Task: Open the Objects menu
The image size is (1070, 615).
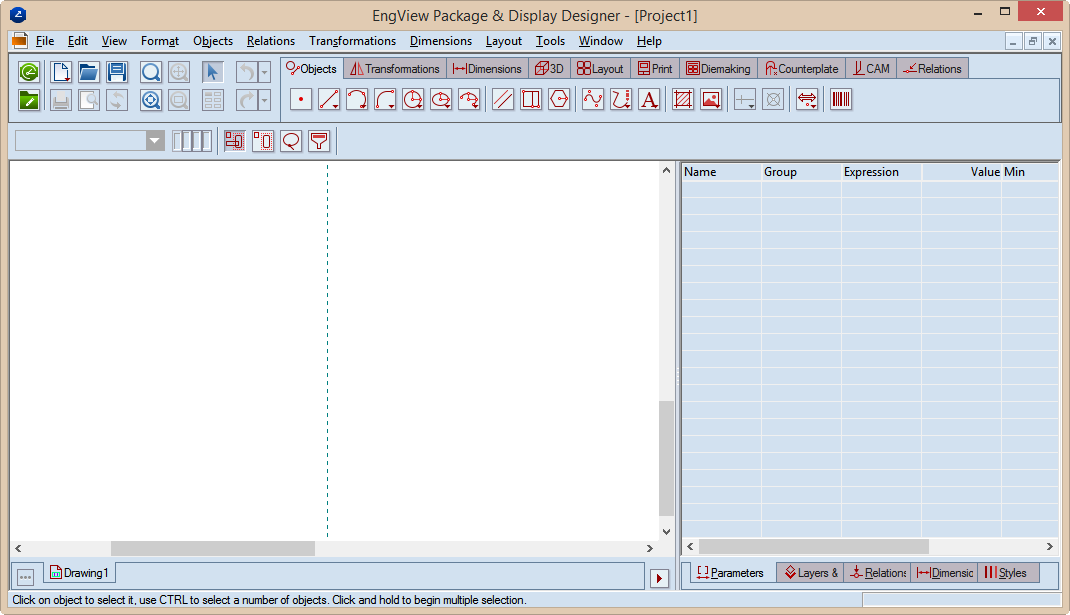Action: (213, 41)
